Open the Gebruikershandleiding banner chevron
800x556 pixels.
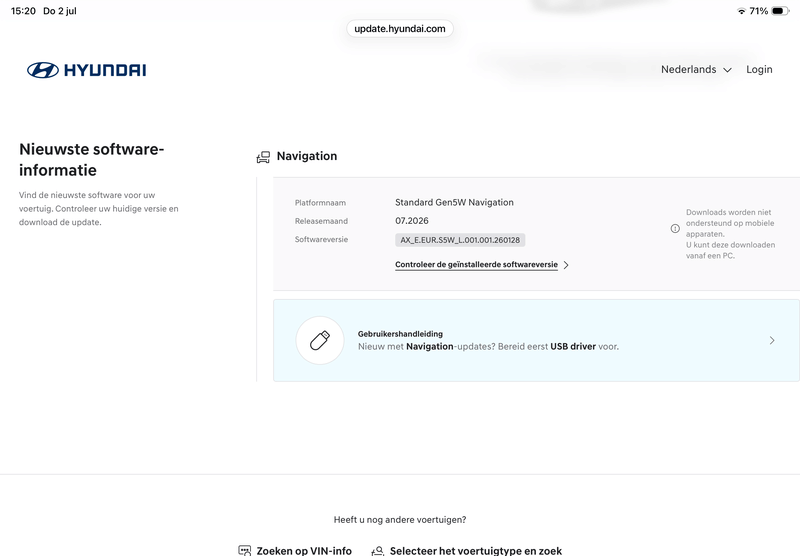click(772, 340)
